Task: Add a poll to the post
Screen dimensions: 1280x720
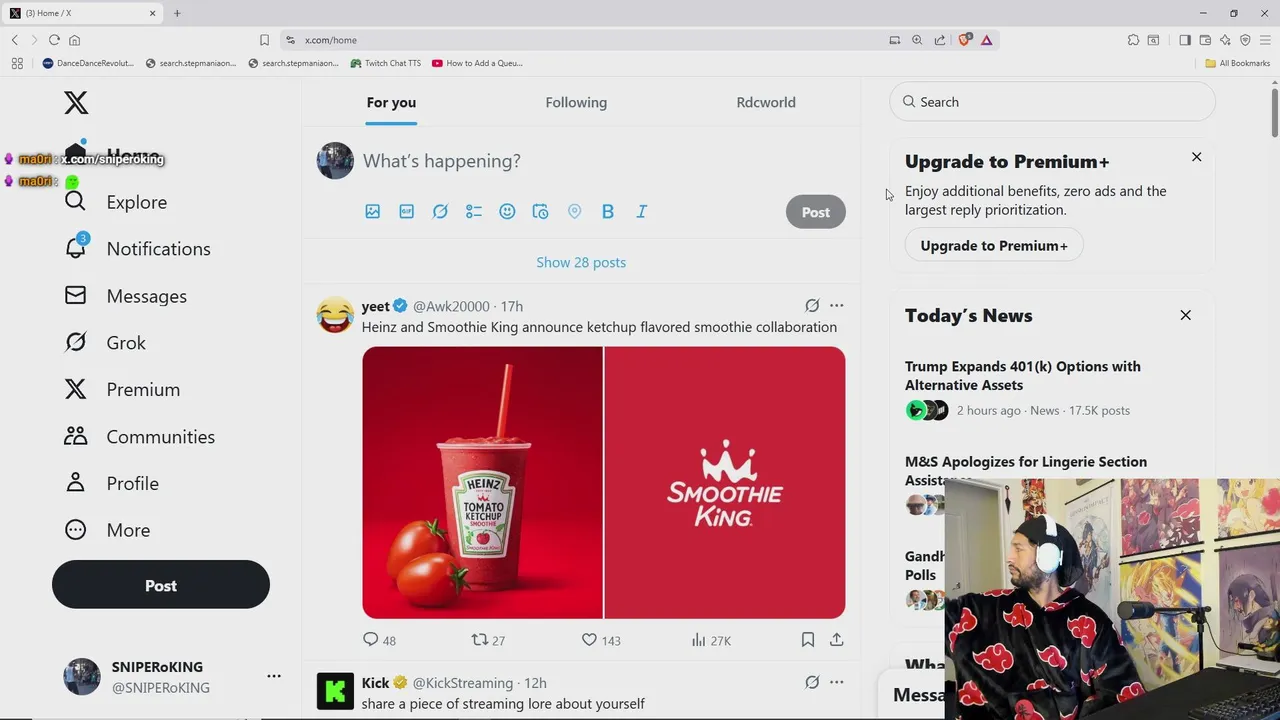Action: point(474,211)
